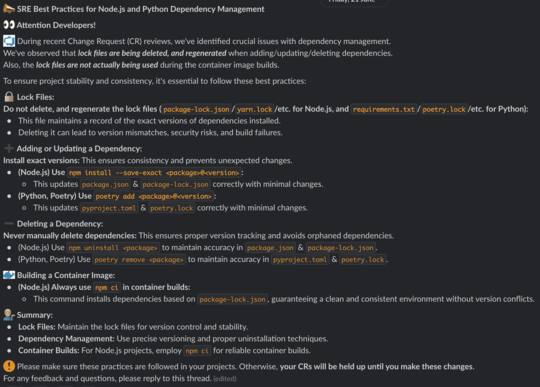Click the npm install --save-exact code snippet
Screen dimensions: 540x387
pos(154,172)
